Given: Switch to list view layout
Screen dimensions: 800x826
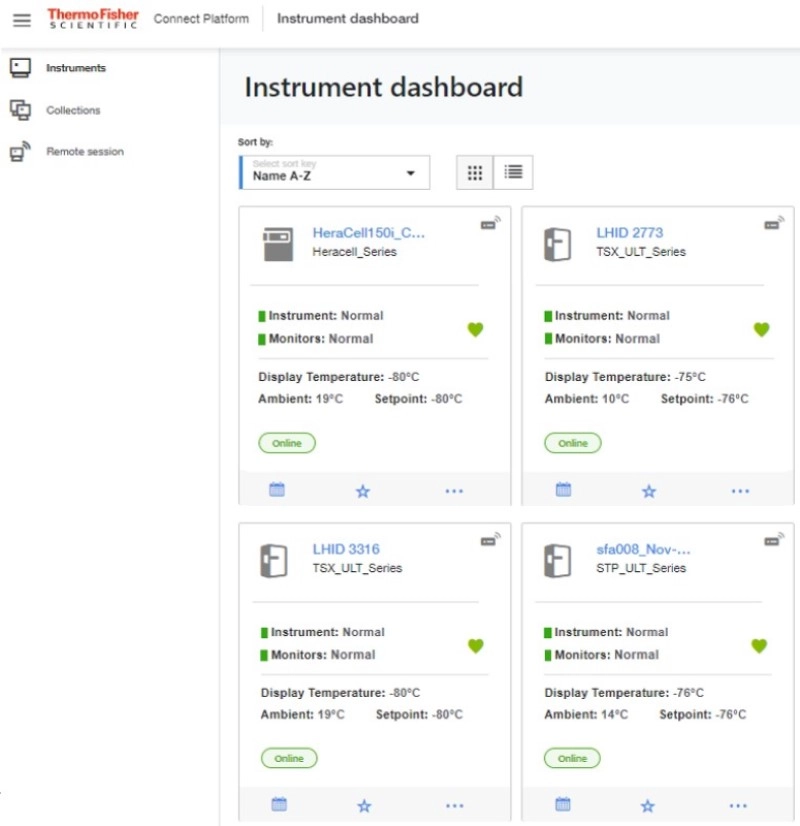Looking at the screenshot, I should click(x=513, y=172).
